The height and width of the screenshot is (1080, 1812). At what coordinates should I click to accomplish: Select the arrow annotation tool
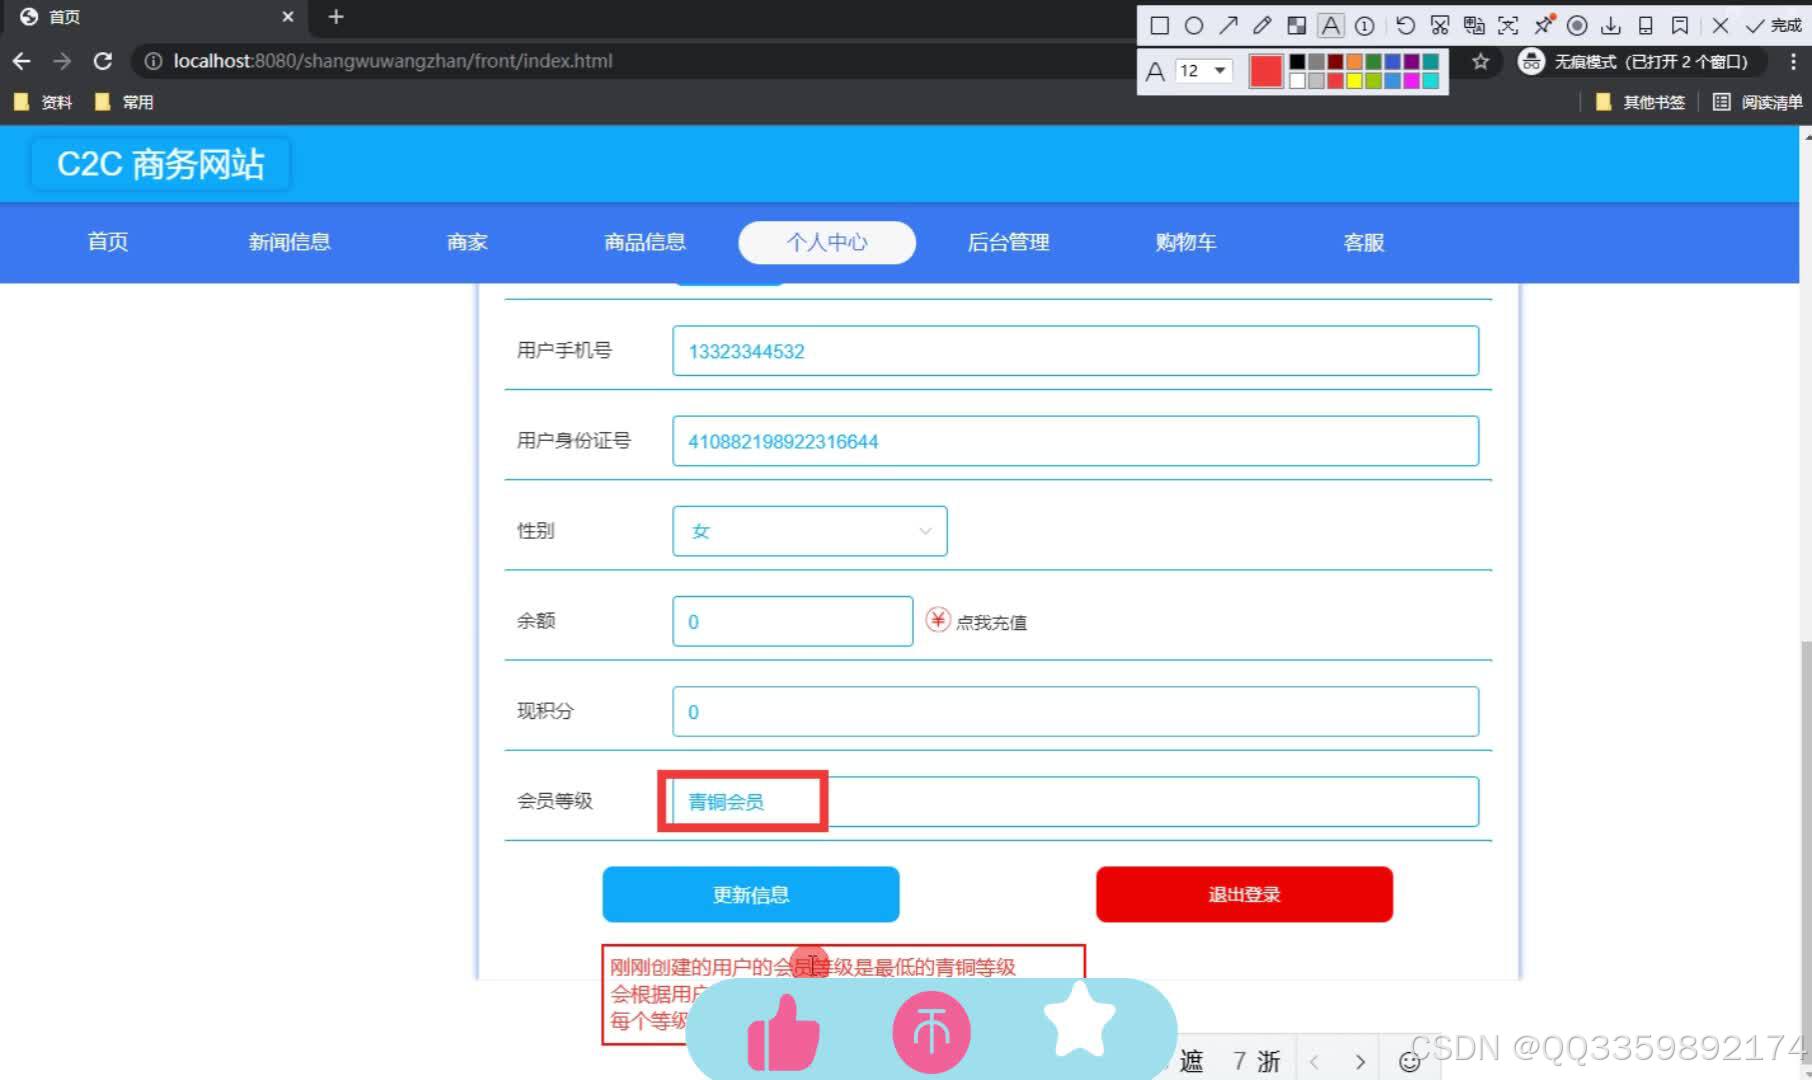click(x=1228, y=25)
